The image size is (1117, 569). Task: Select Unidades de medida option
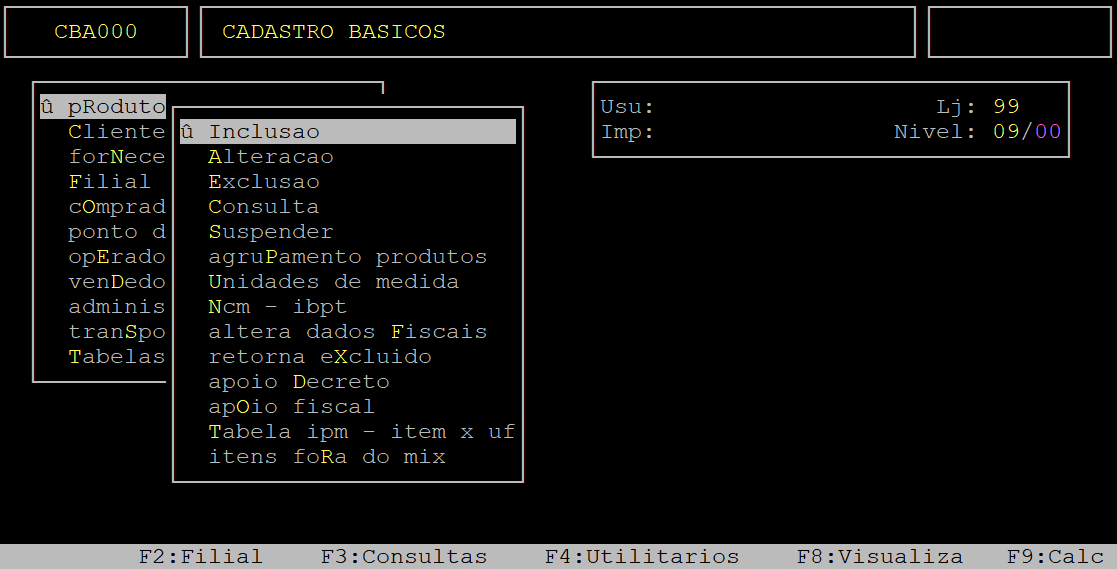pyautogui.click(x=333, y=281)
